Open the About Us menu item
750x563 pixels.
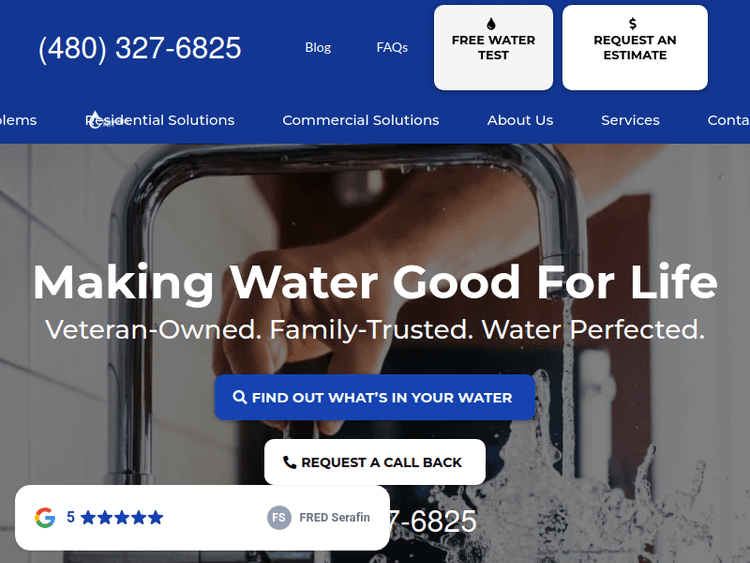coord(520,120)
